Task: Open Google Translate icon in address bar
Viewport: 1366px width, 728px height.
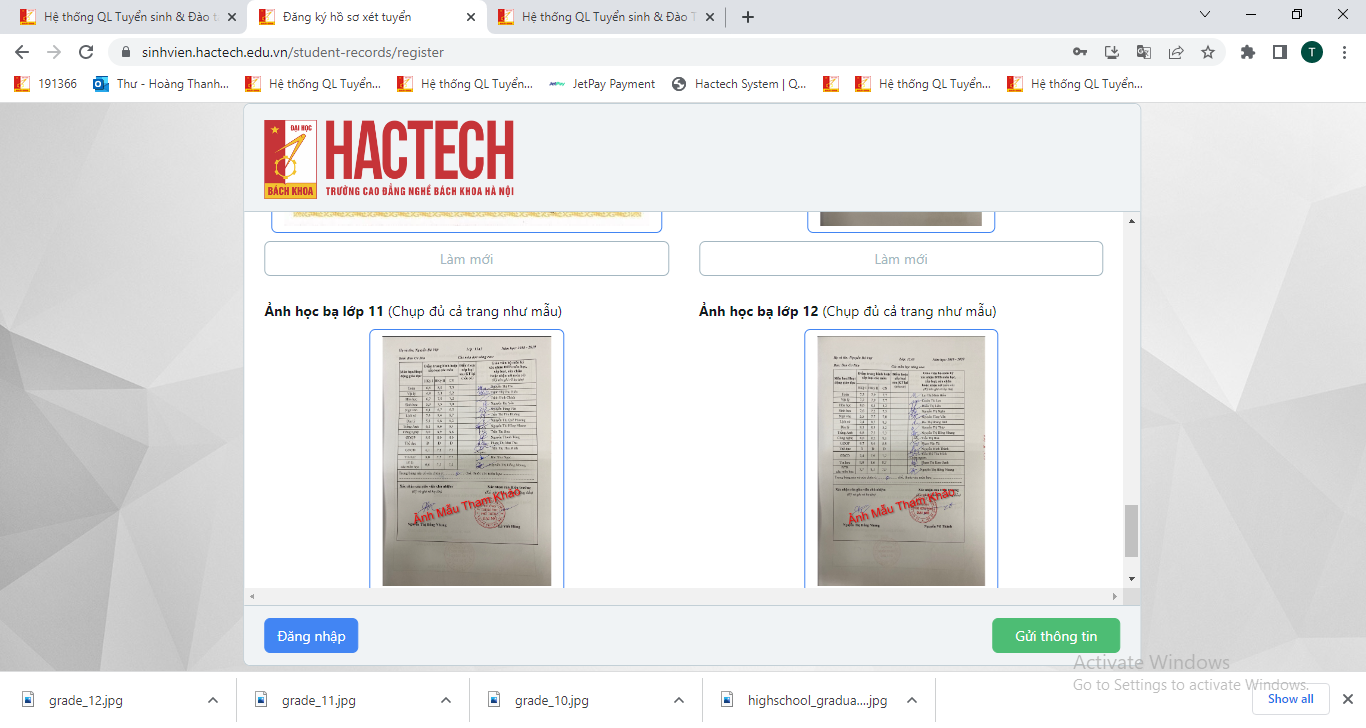Action: click(1144, 52)
